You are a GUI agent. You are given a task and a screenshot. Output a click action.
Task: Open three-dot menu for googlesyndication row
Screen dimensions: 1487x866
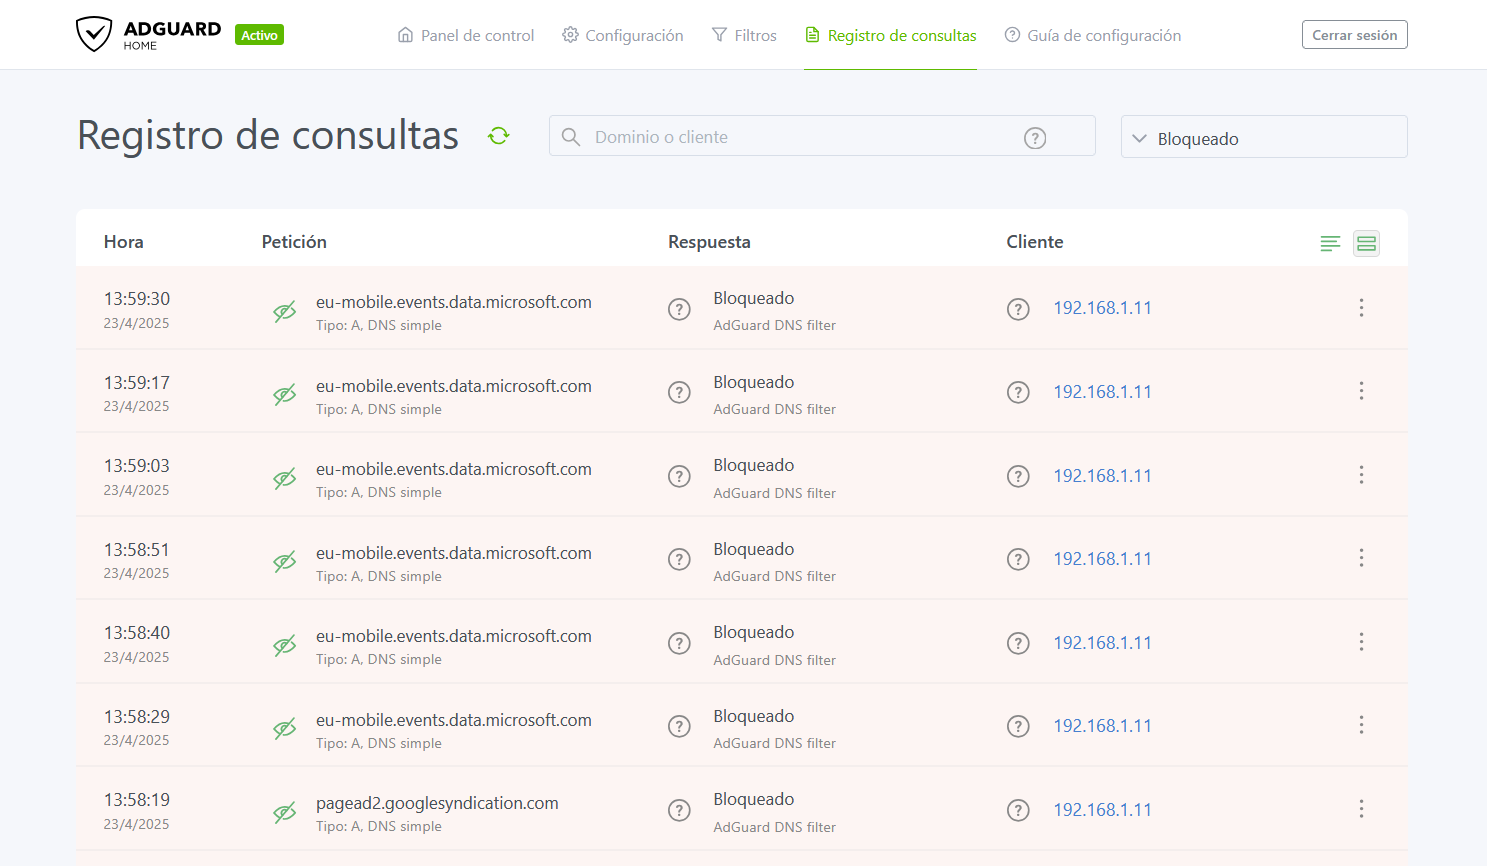1361,809
